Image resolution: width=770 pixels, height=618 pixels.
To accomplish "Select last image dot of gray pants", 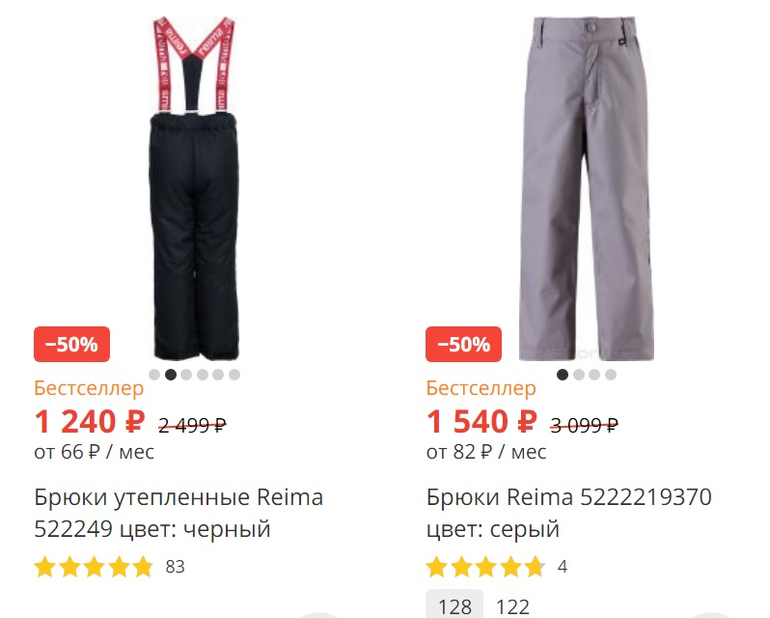I will [610, 375].
